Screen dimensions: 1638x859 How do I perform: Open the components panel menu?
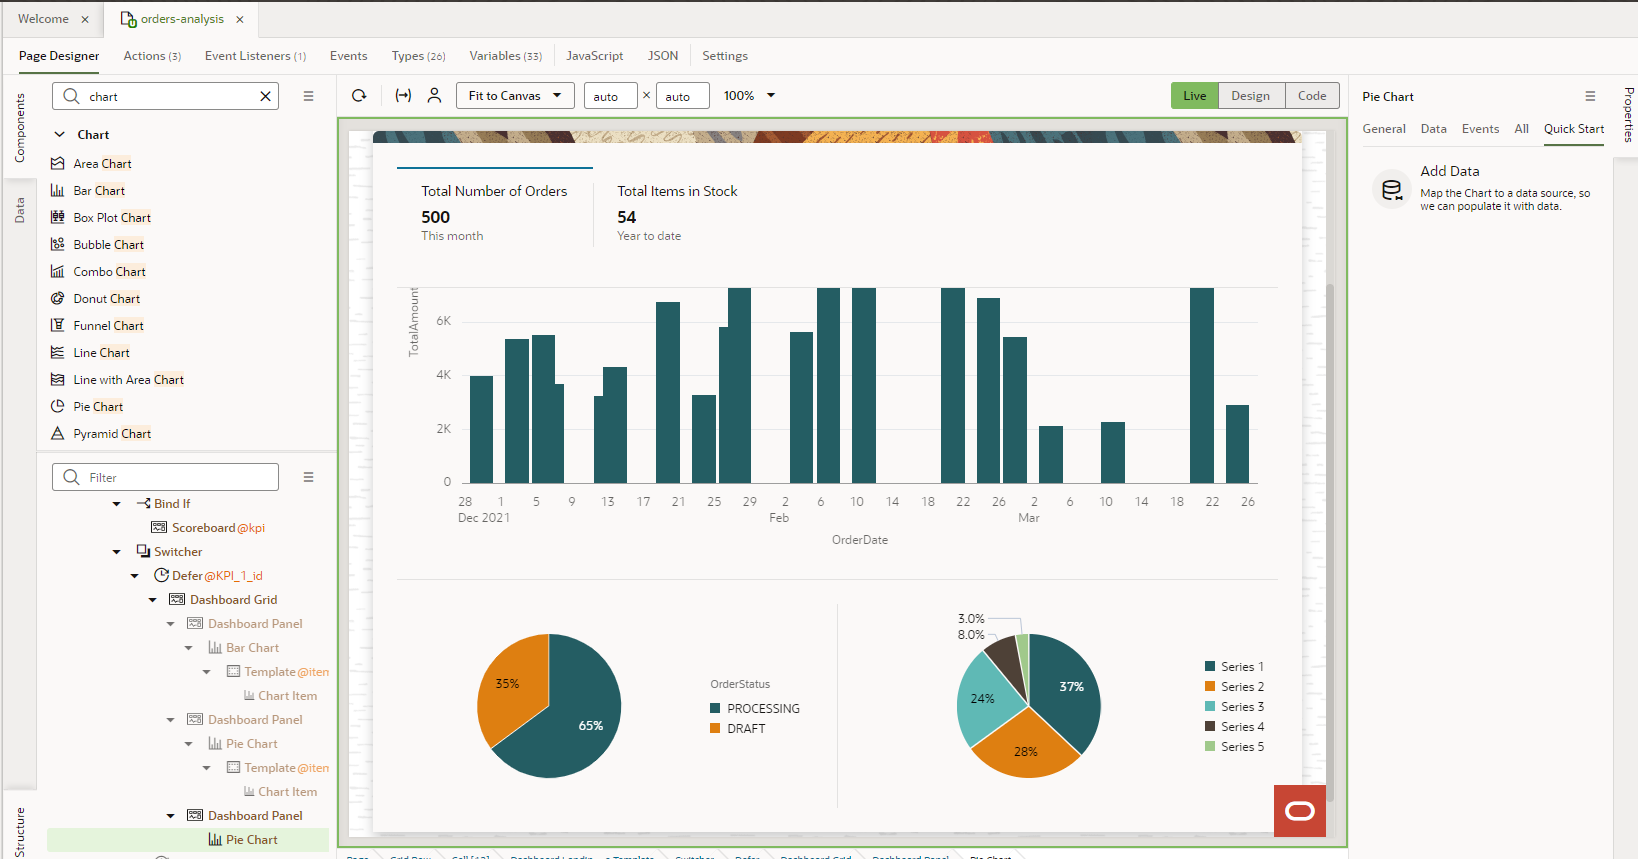click(x=309, y=96)
